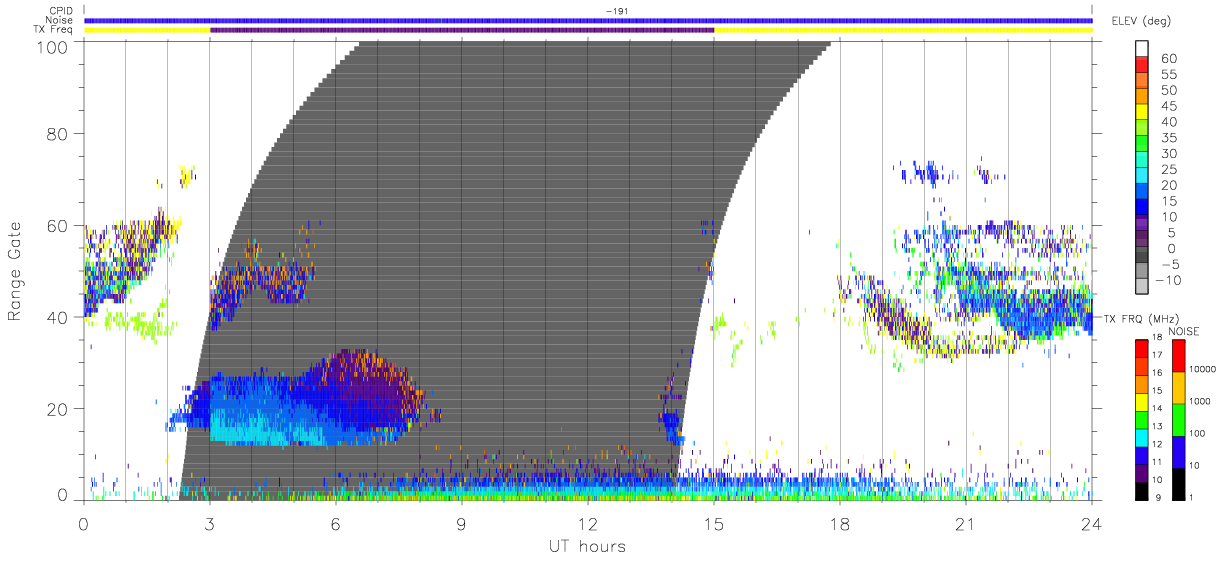This screenshot has height=567, width=1228.
Task: Select the white top cell of ELEV colorbar
Action: pos(1142,50)
